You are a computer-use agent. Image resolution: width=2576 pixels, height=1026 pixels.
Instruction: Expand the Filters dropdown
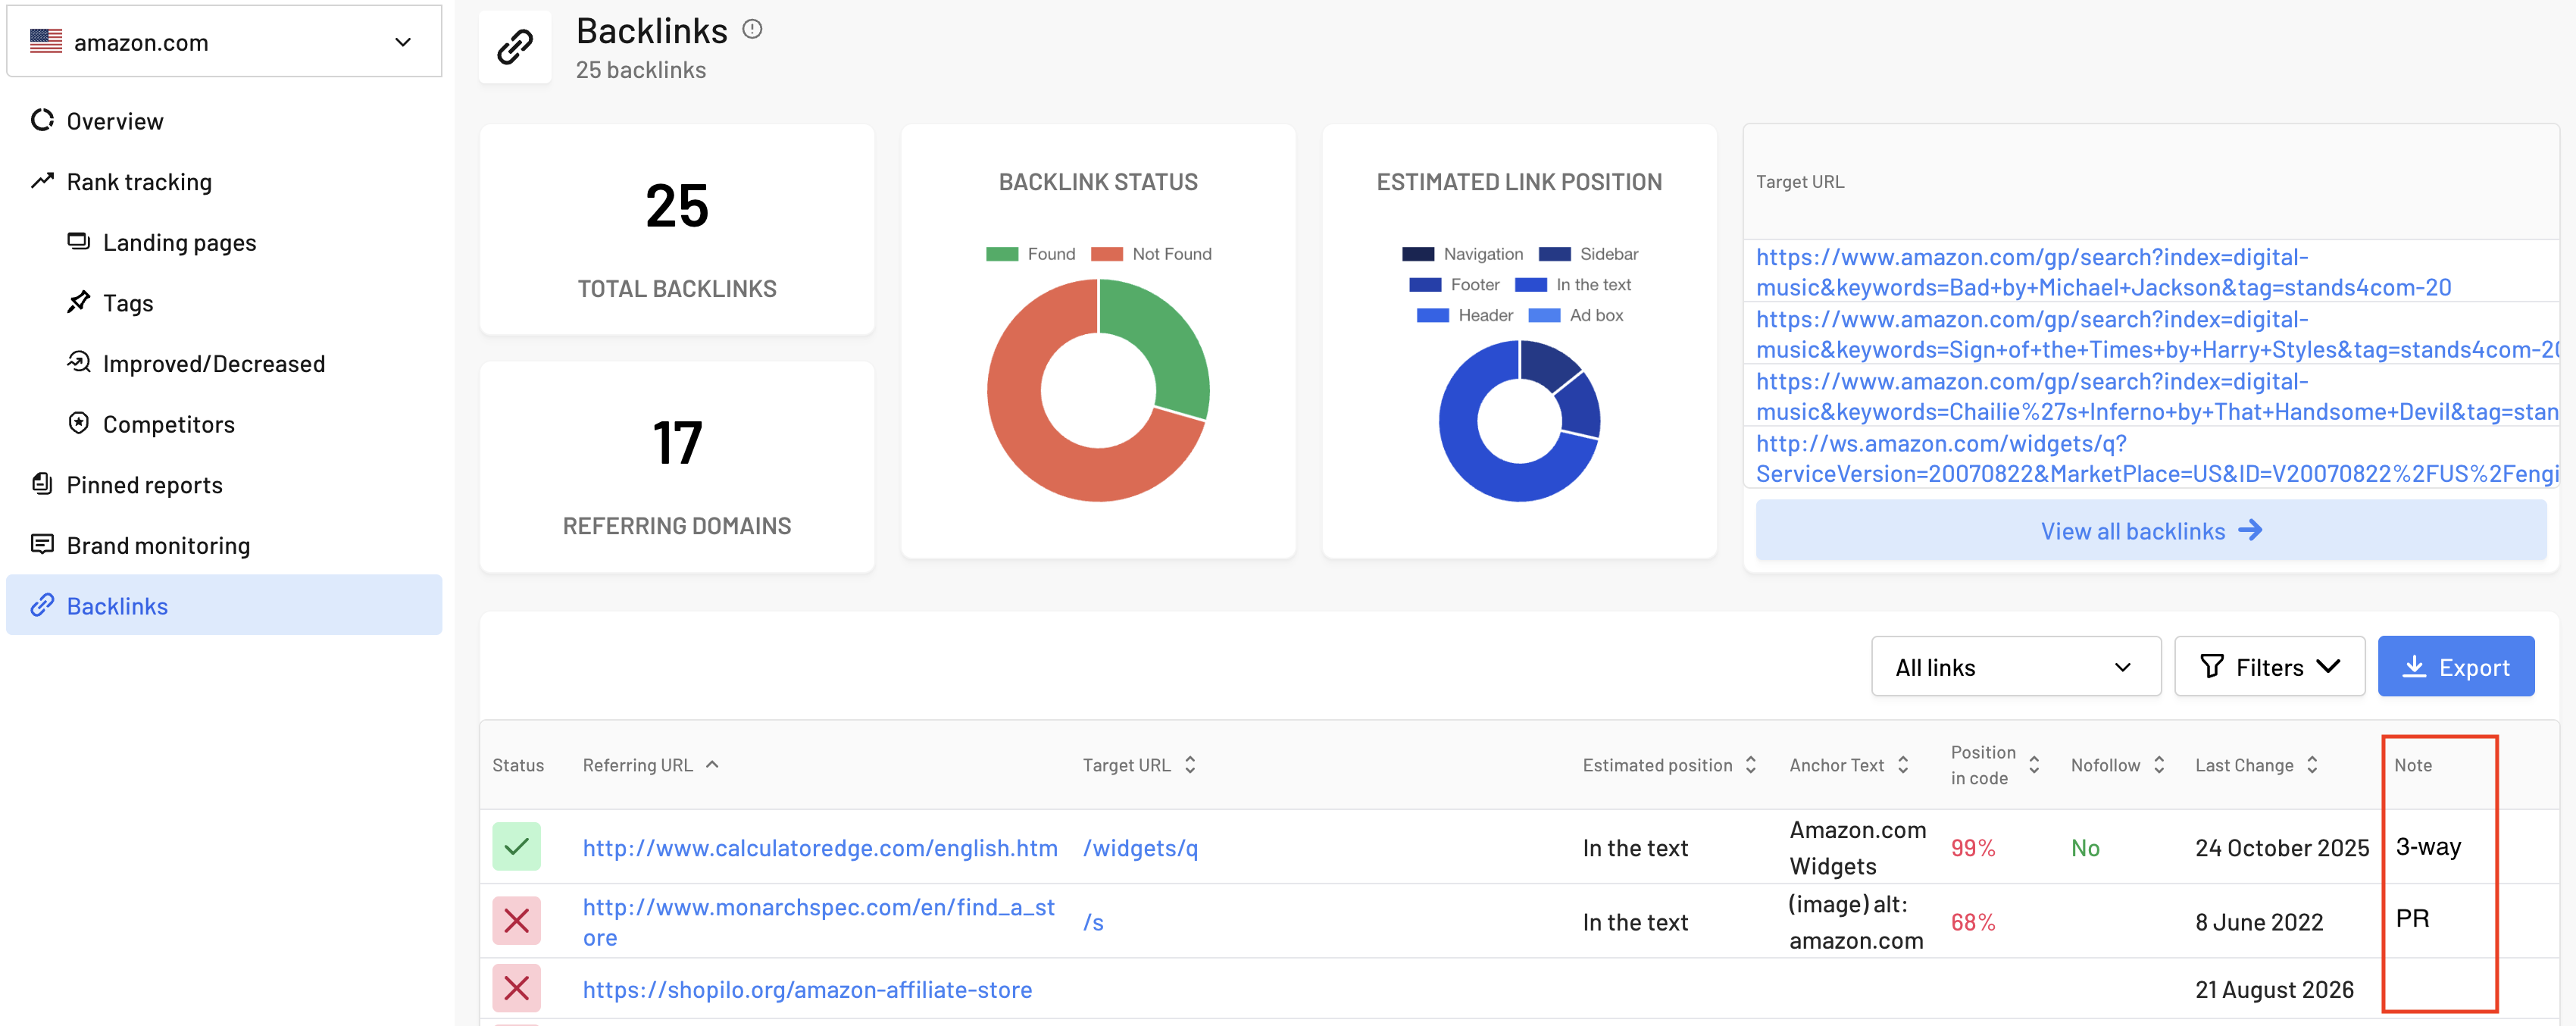[2269, 666]
